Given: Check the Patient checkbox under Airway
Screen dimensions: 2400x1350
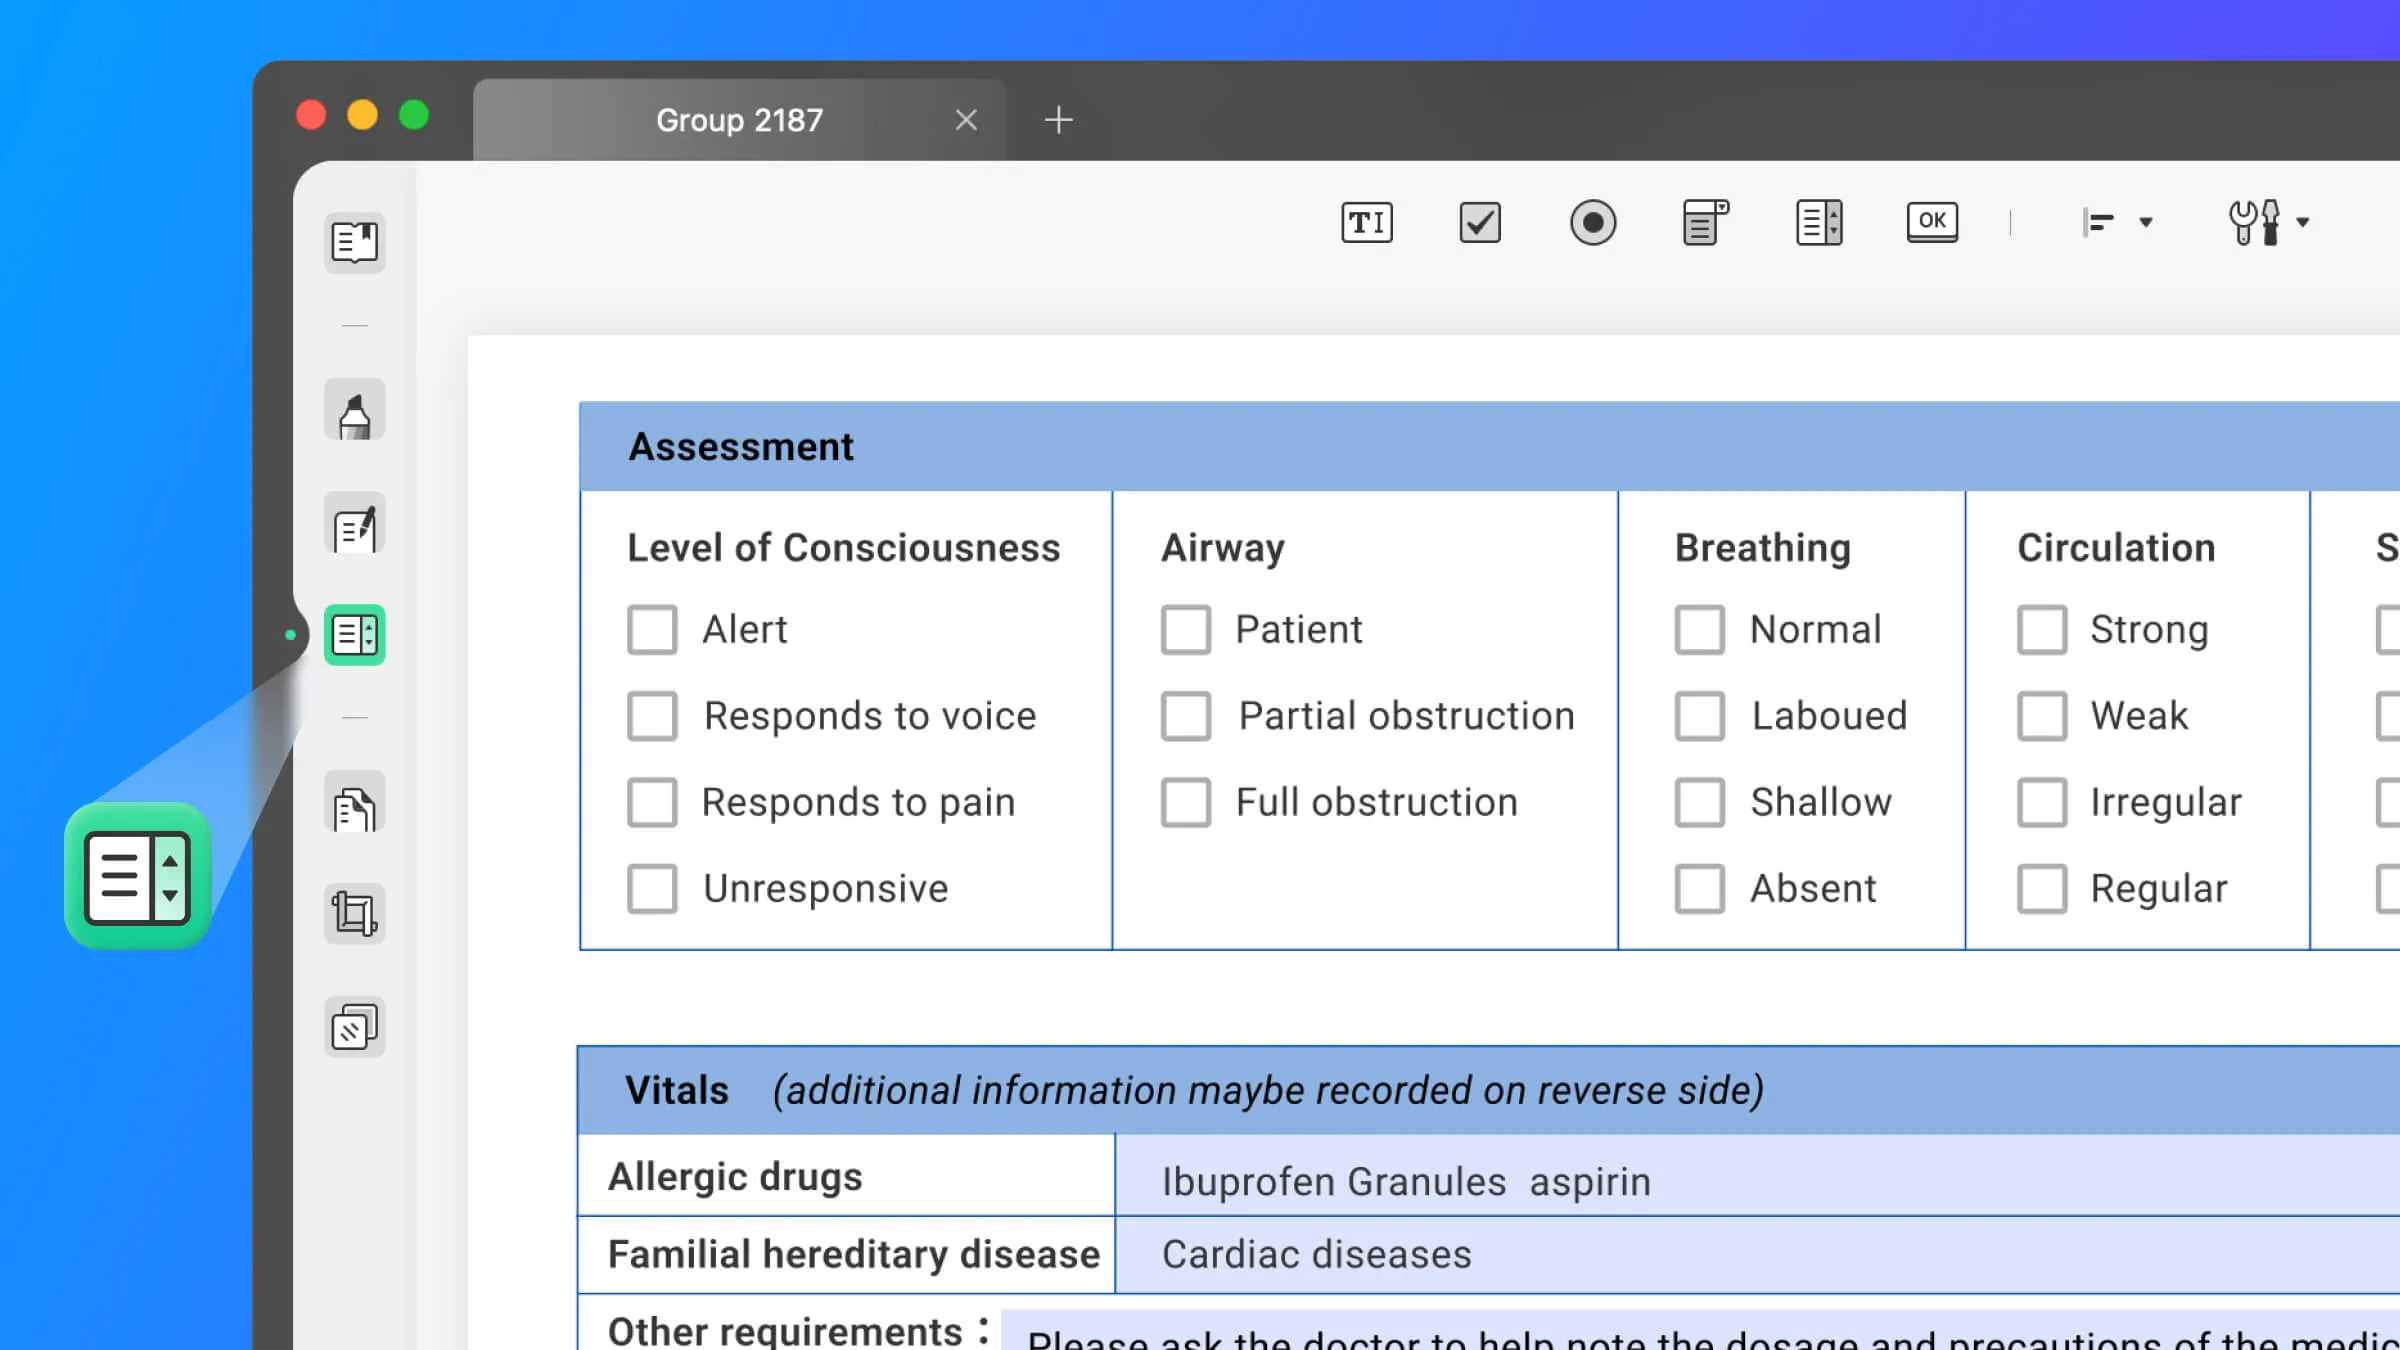Looking at the screenshot, I should point(1185,628).
